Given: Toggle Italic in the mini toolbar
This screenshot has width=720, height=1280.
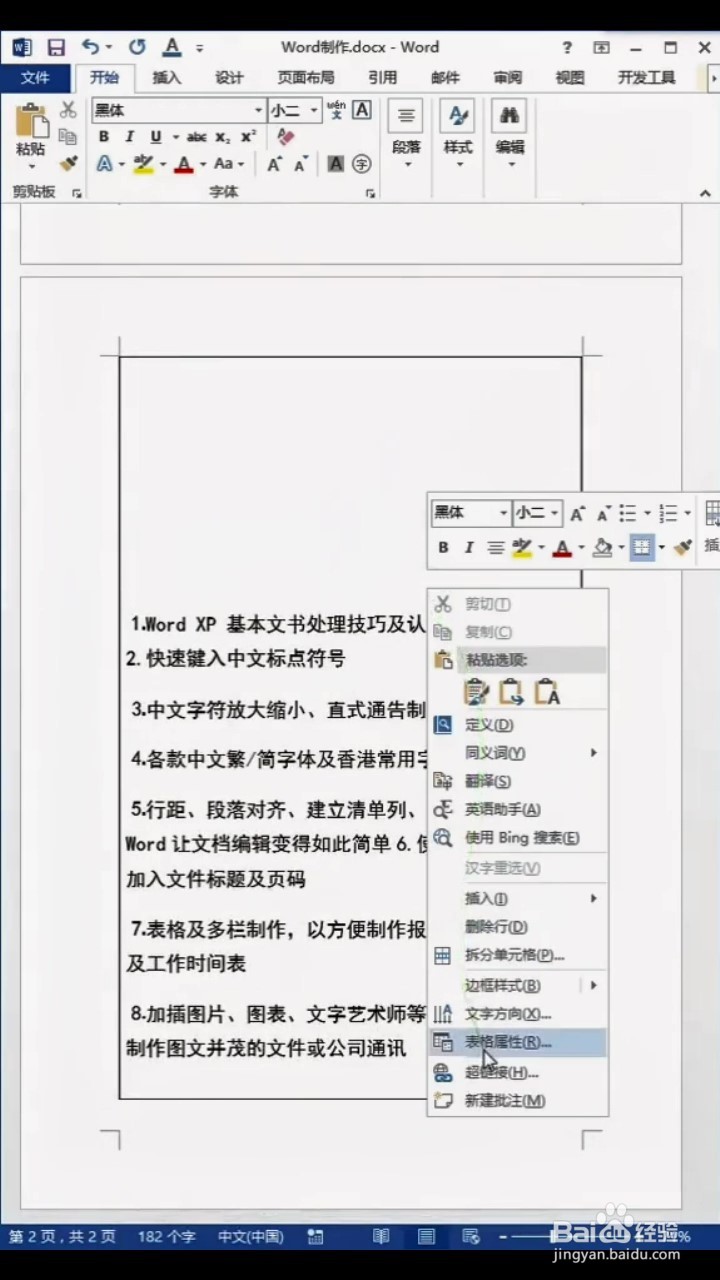Looking at the screenshot, I should (468, 547).
